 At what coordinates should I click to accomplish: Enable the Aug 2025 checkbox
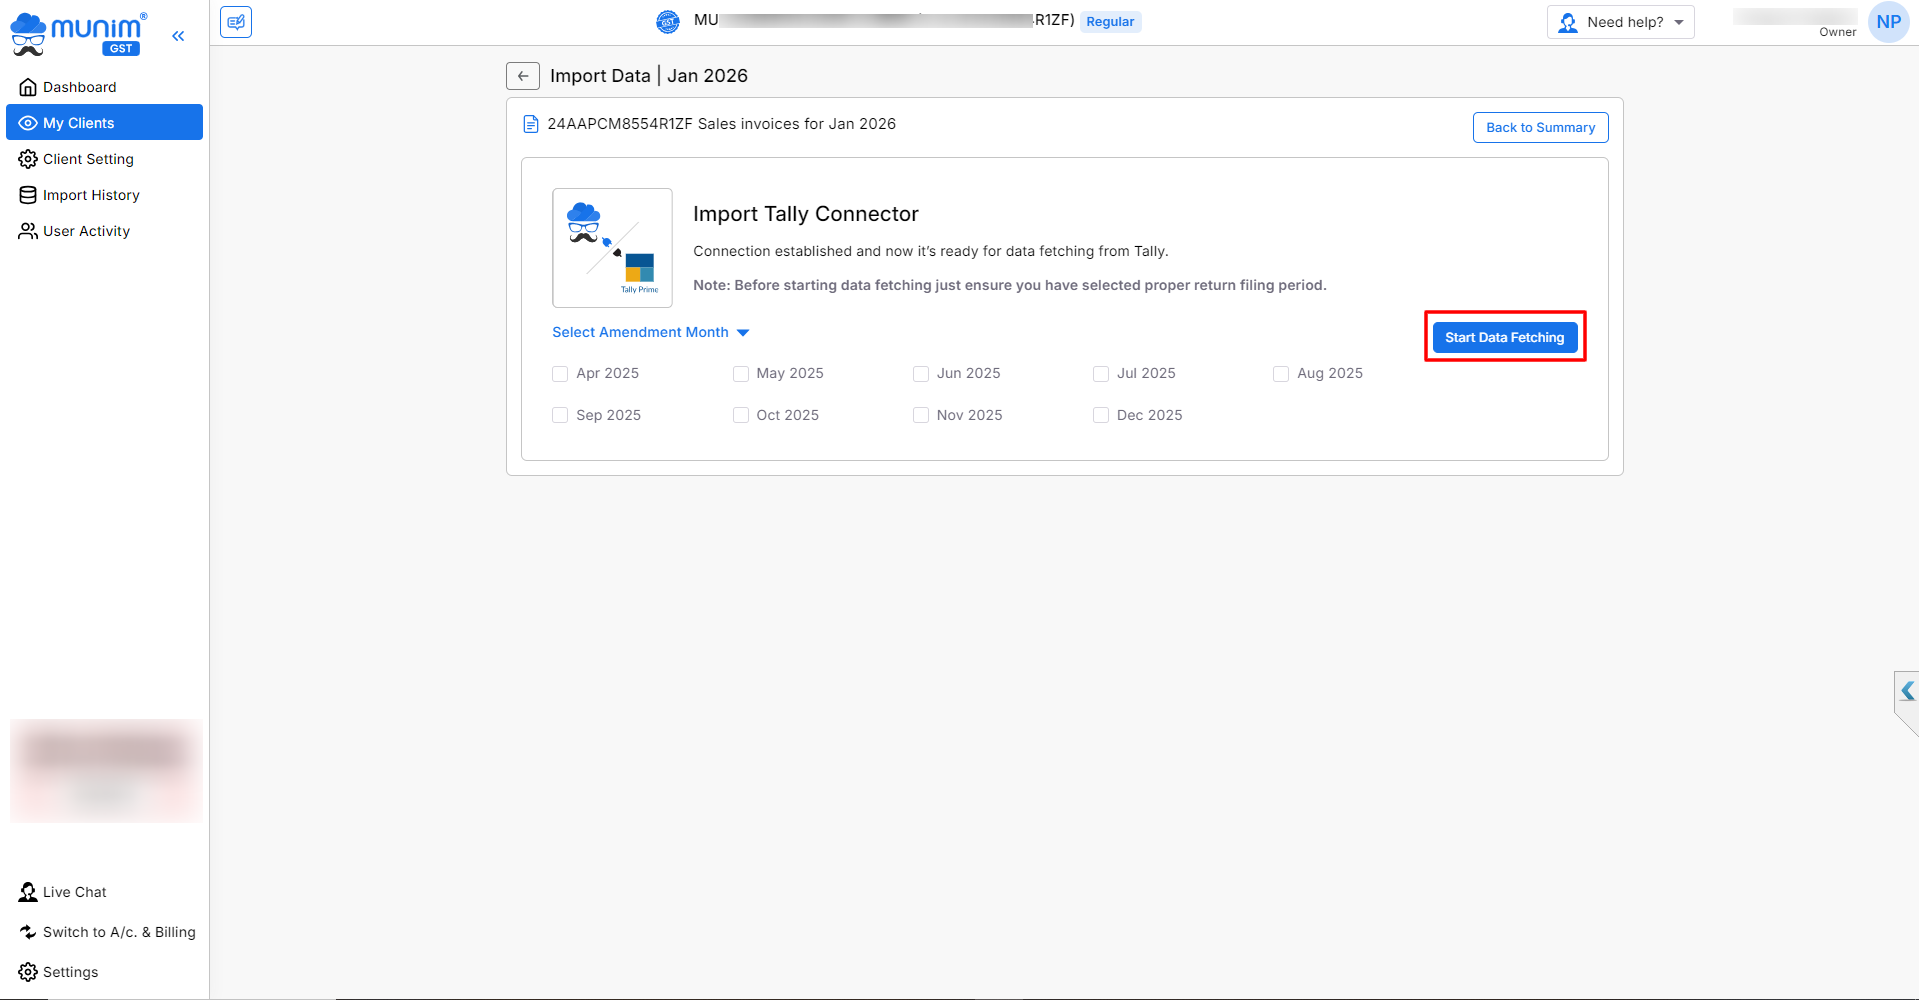1281,374
